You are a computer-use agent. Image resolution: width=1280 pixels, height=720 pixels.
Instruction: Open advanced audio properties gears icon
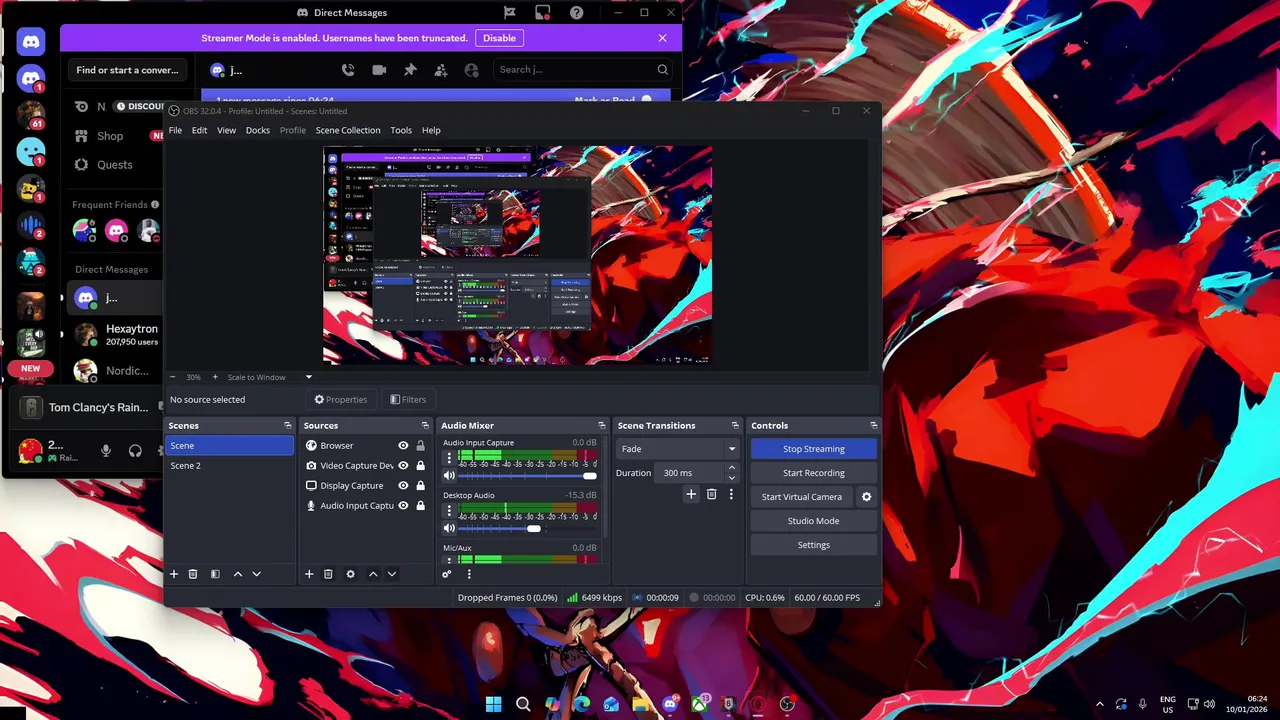pyautogui.click(x=447, y=574)
